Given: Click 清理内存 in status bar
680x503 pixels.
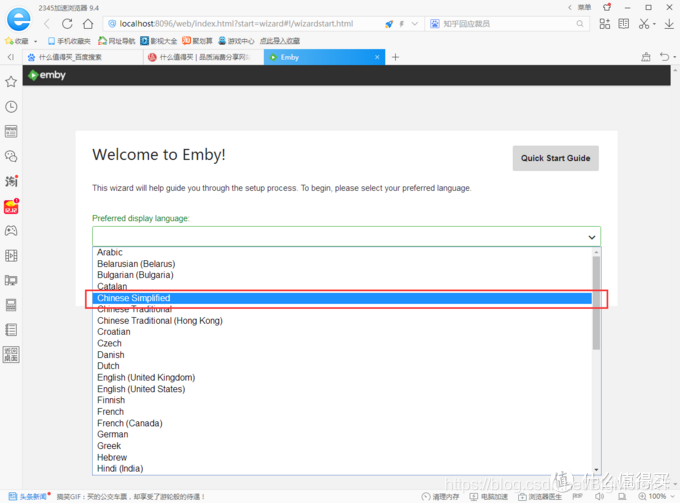Looking at the screenshot, I should [x=440, y=496].
